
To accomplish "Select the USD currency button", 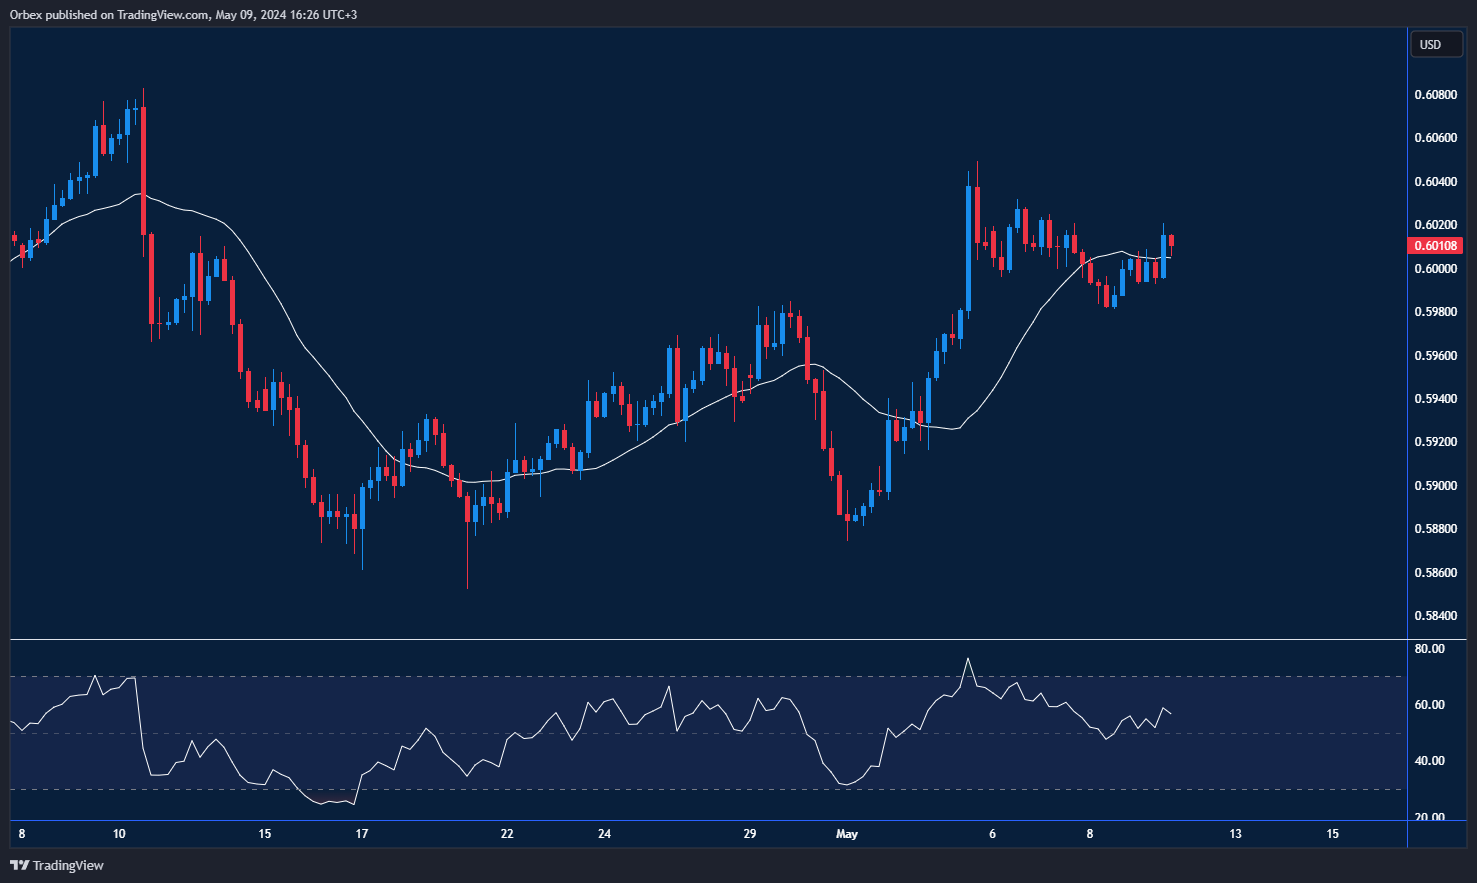I will point(1436,44).
